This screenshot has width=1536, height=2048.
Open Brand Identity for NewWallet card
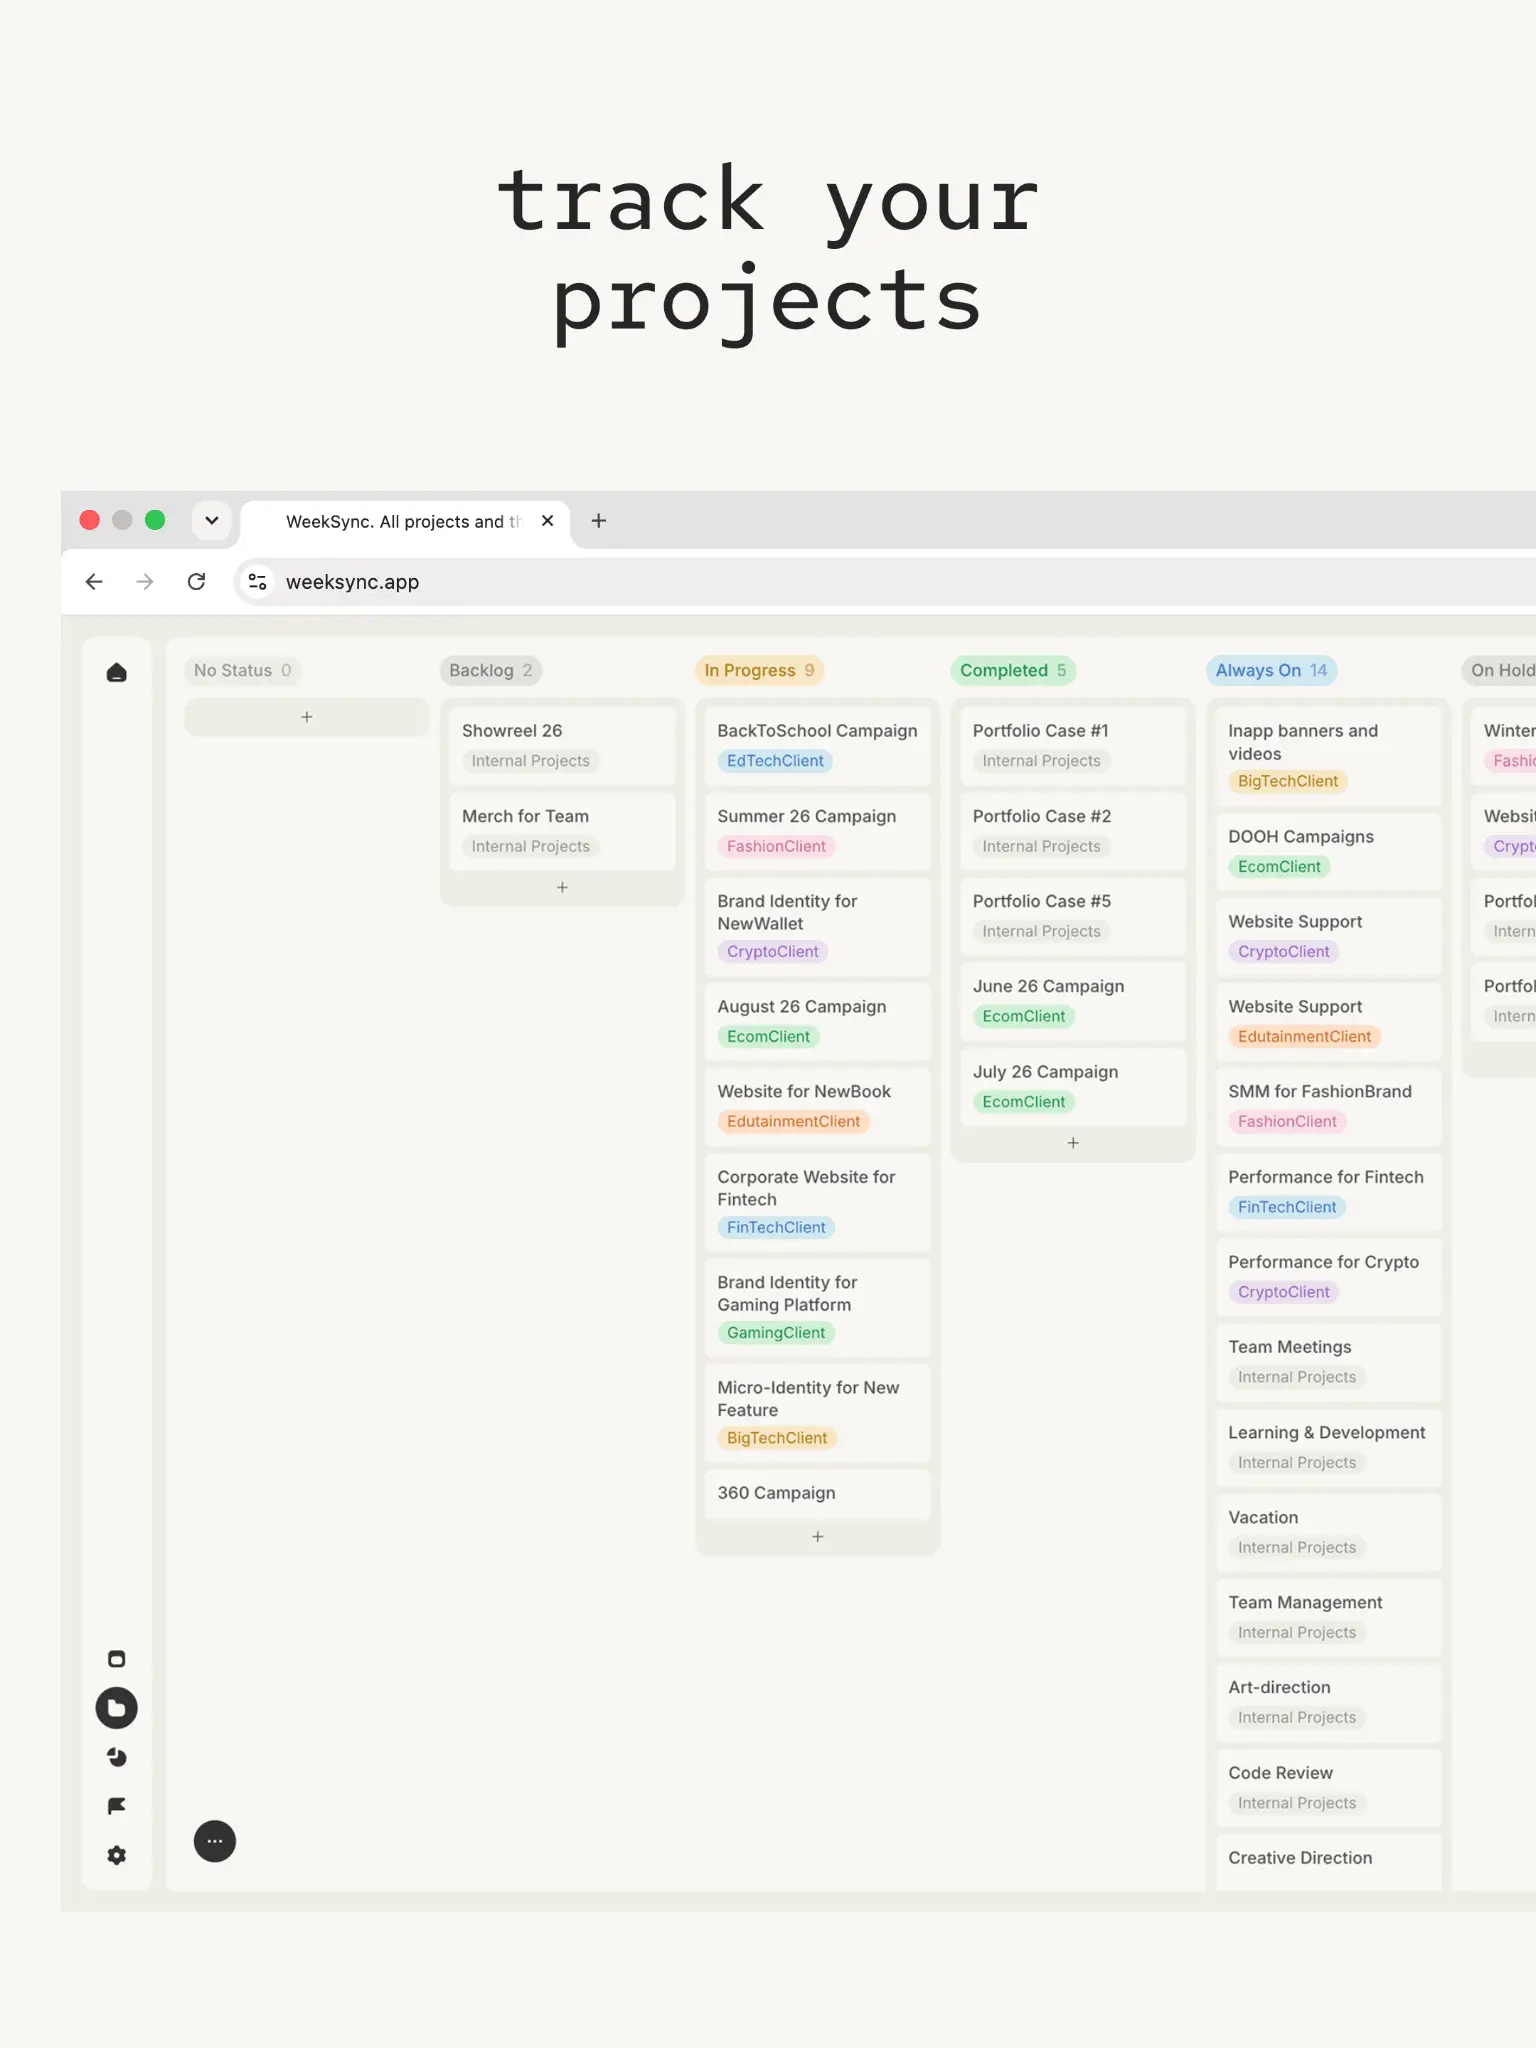[817, 926]
